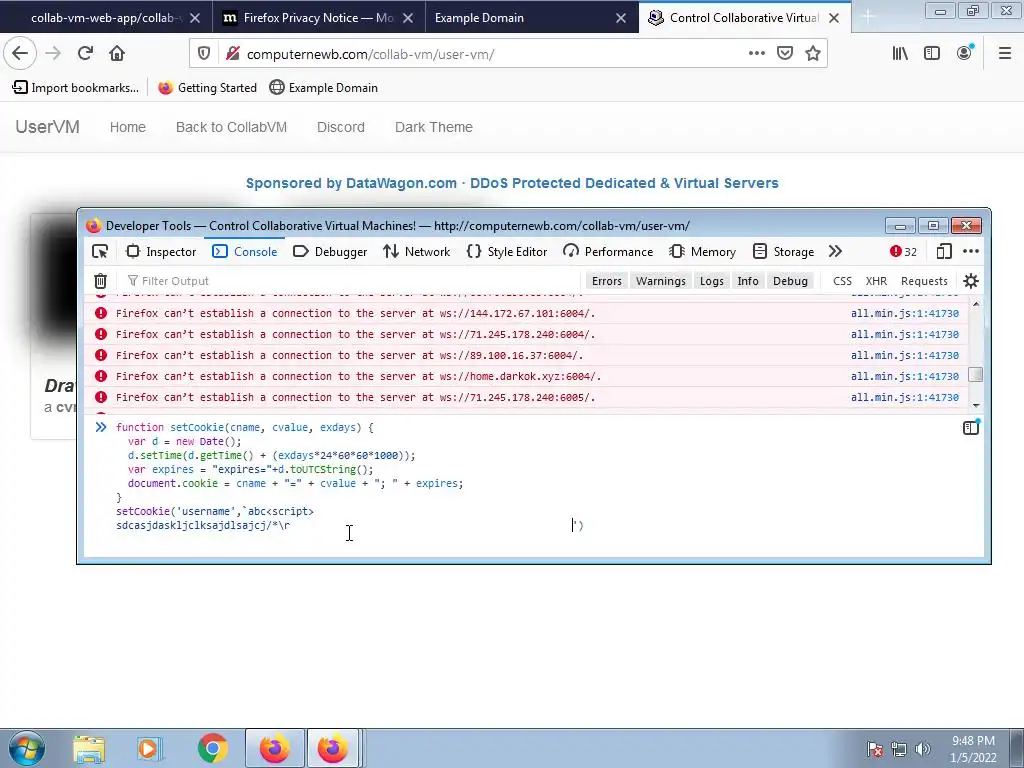Open the Firefox hamburger menu
This screenshot has height=768, width=1024.
coord(1005,54)
